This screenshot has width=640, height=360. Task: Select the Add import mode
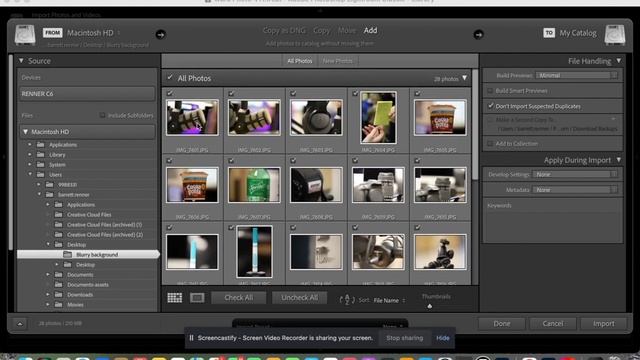pos(371,30)
